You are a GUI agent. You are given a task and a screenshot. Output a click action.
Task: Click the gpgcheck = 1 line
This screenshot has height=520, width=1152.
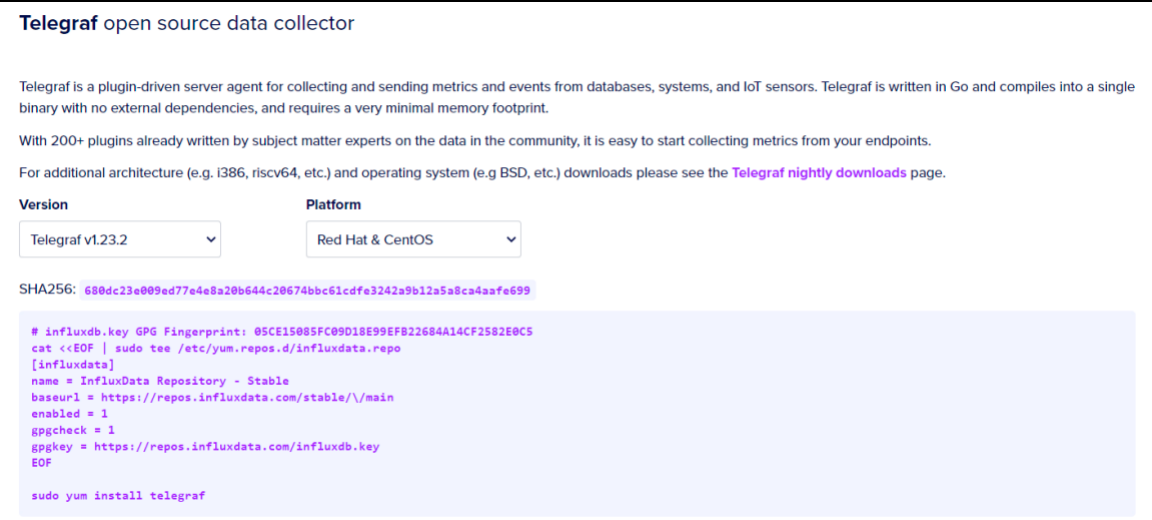pos(73,430)
